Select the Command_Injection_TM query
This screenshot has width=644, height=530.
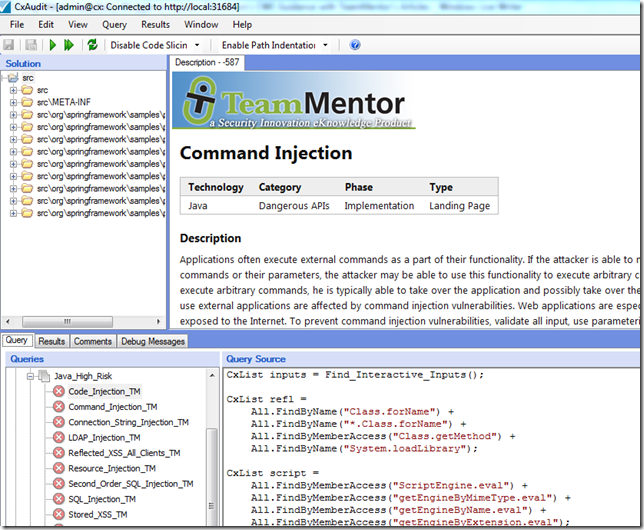click(113, 407)
